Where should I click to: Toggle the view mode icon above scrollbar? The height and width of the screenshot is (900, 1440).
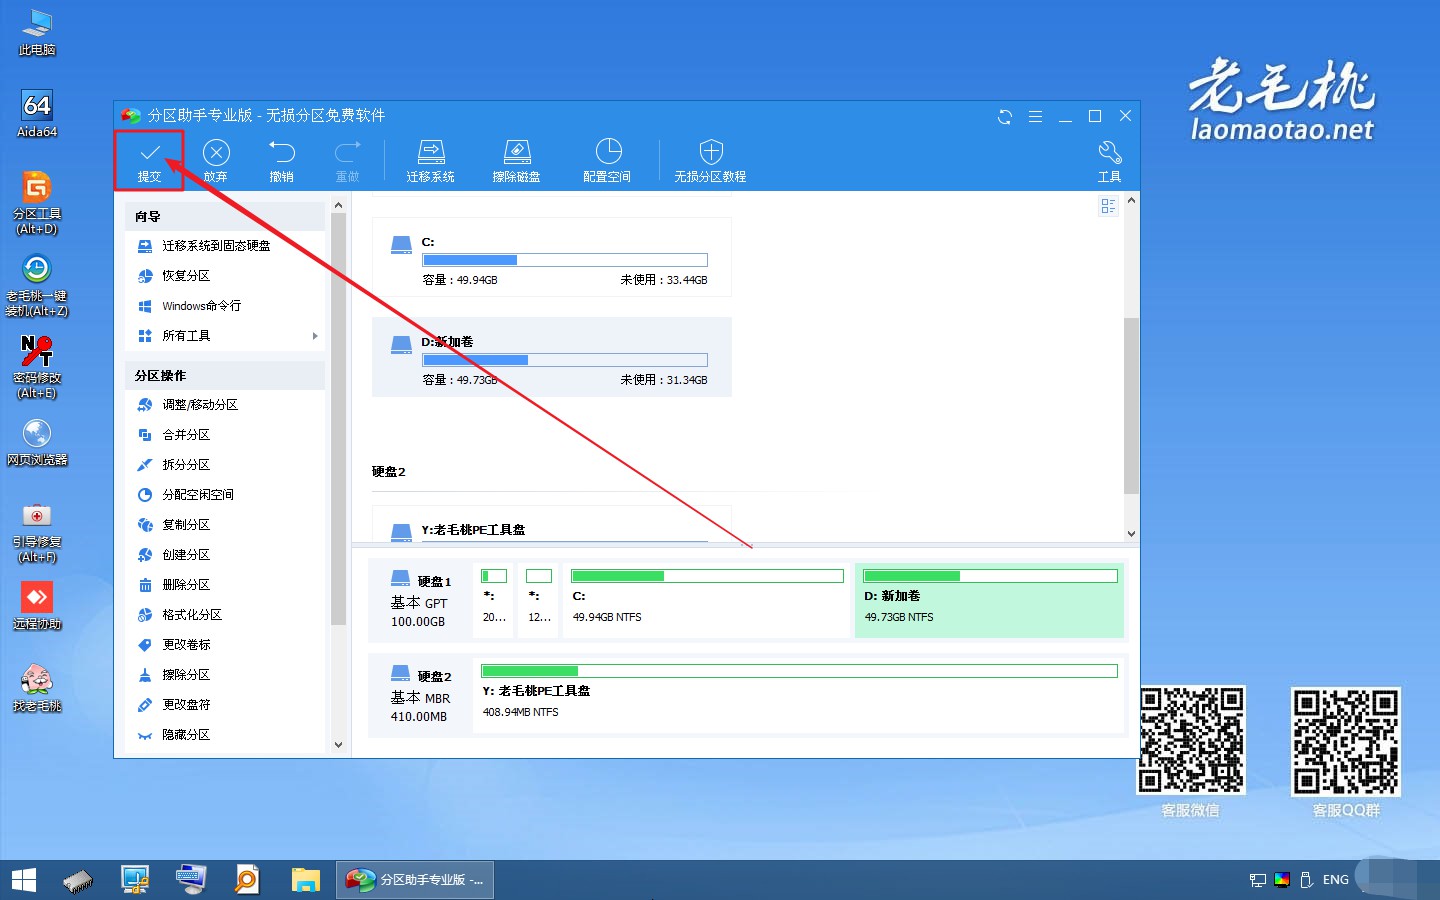click(1108, 206)
